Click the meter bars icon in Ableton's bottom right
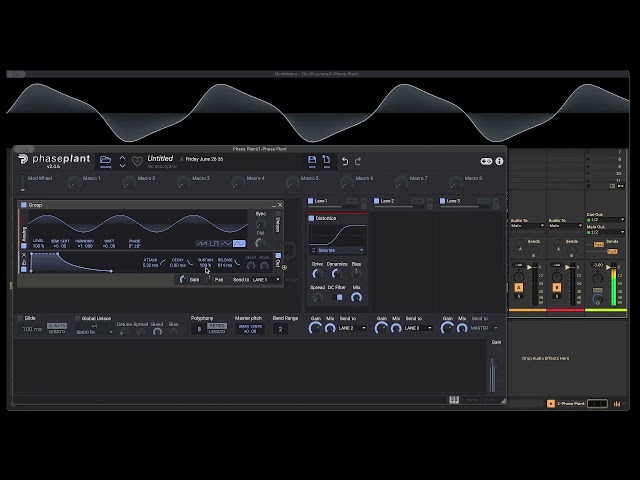This screenshot has height=480, width=640. [x=617, y=404]
